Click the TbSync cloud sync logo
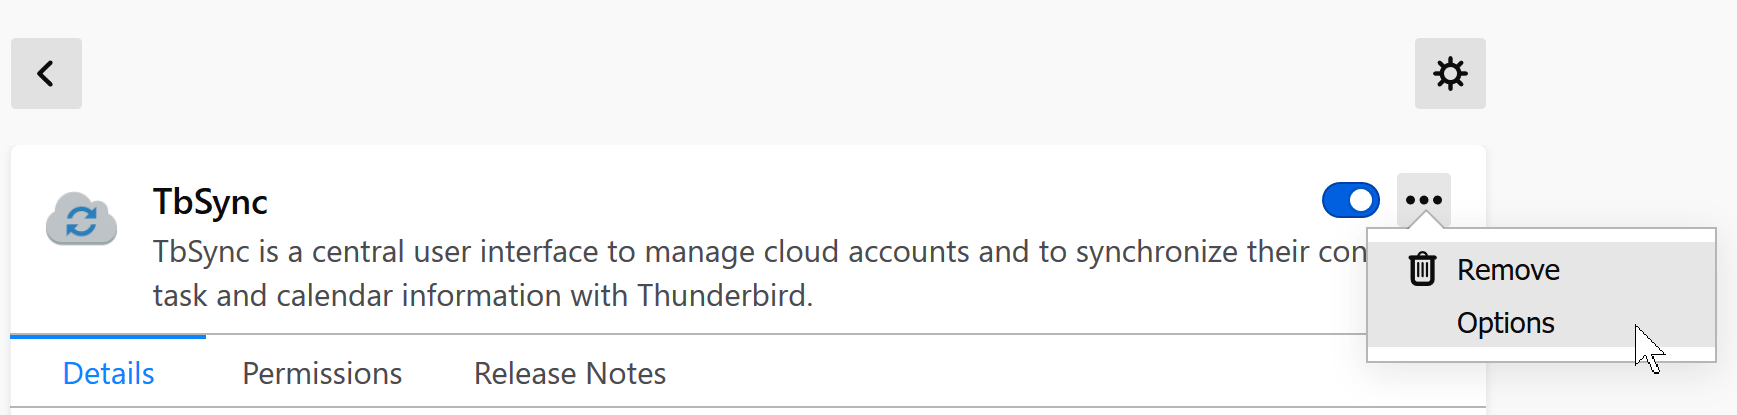 point(81,219)
